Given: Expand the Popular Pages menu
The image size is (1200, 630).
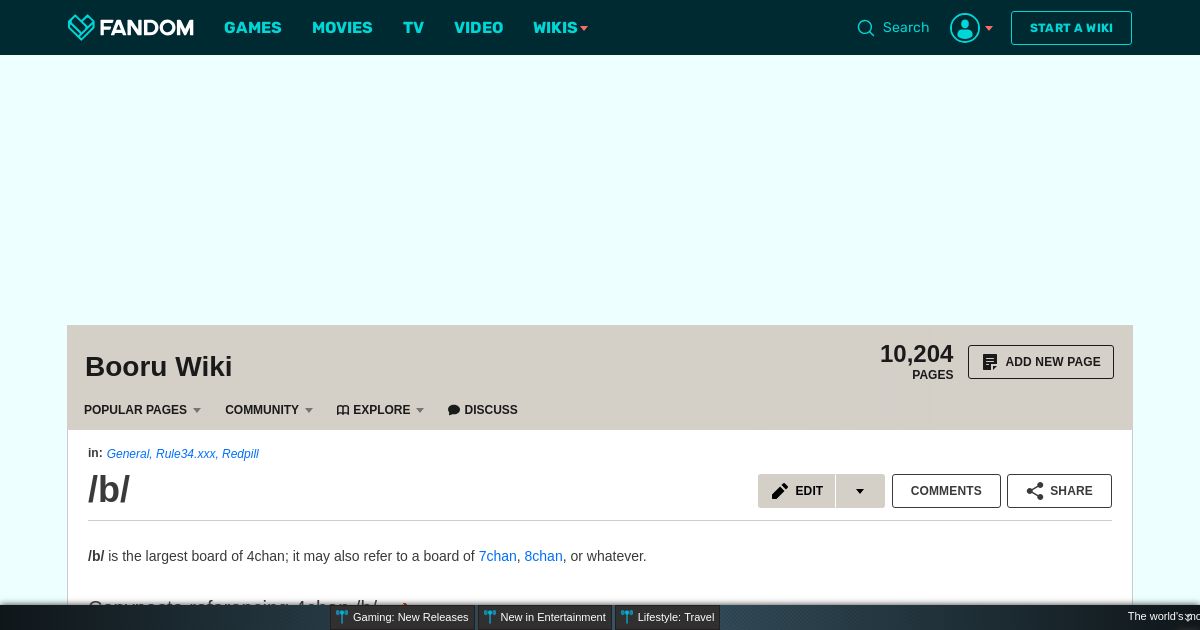Looking at the screenshot, I should pos(142,410).
